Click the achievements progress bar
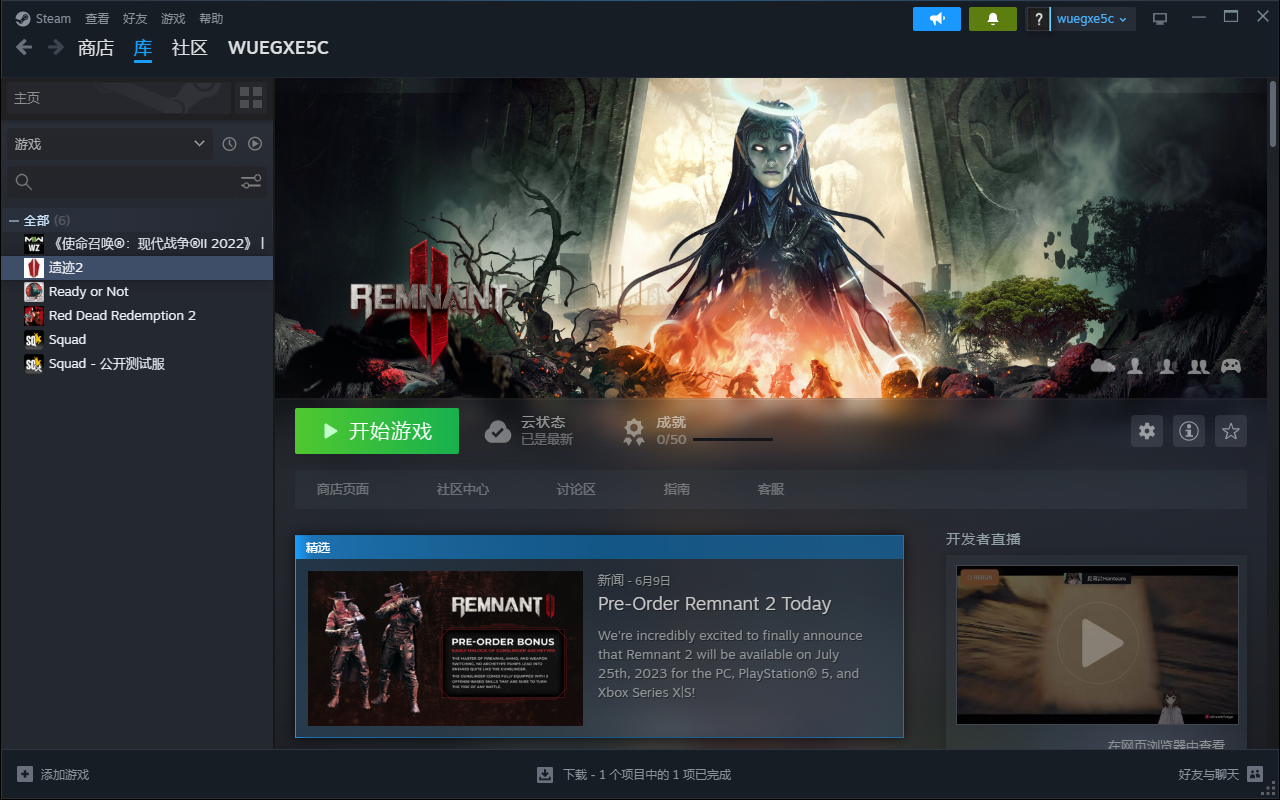 (x=733, y=439)
